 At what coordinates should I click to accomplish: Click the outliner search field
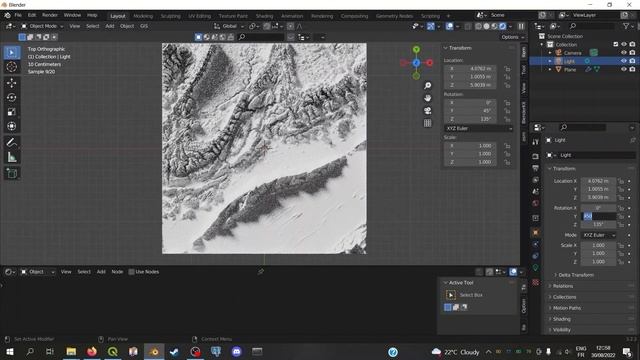(x=591, y=26)
